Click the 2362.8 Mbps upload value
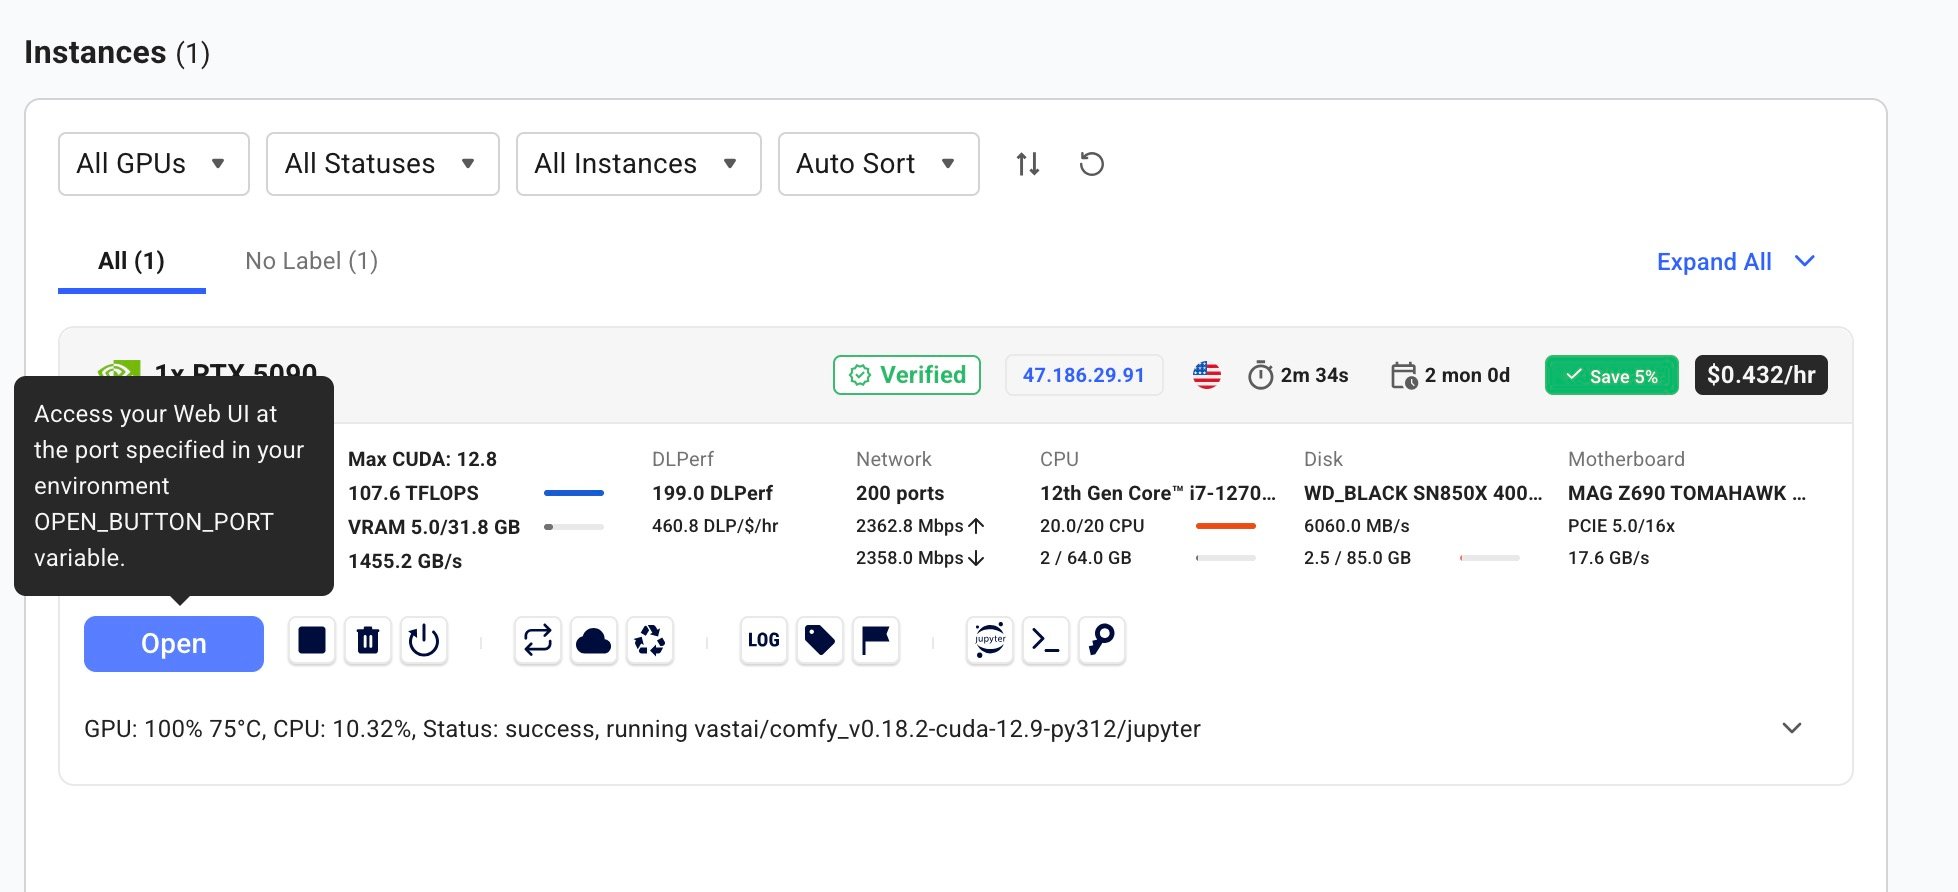This screenshot has width=1958, height=892. point(920,526)
